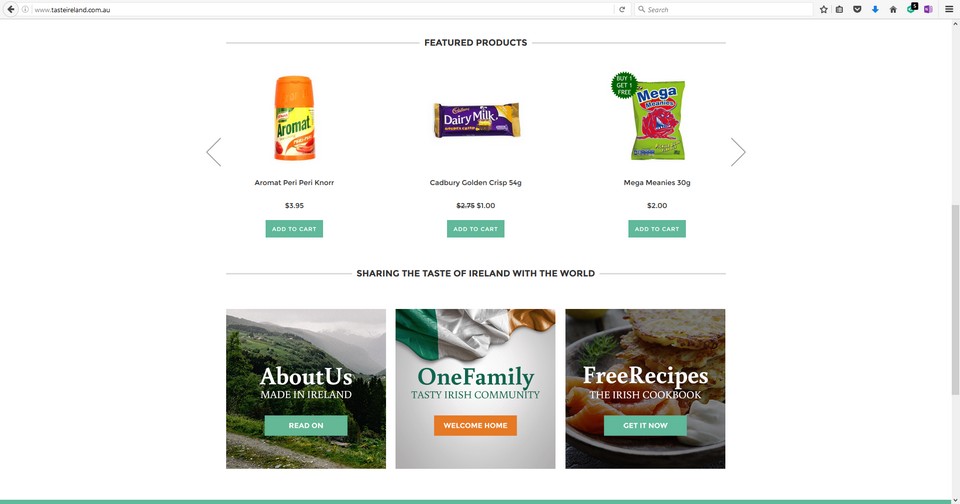Open the Mega Meanies product image
The image size is (960, 504).
click(x=653, y=118)
